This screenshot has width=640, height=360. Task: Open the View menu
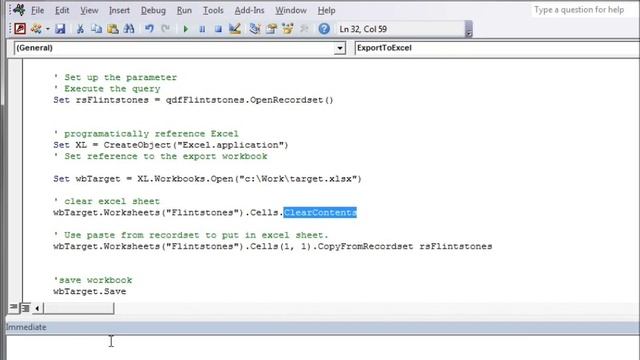click(x=89, y=10)
